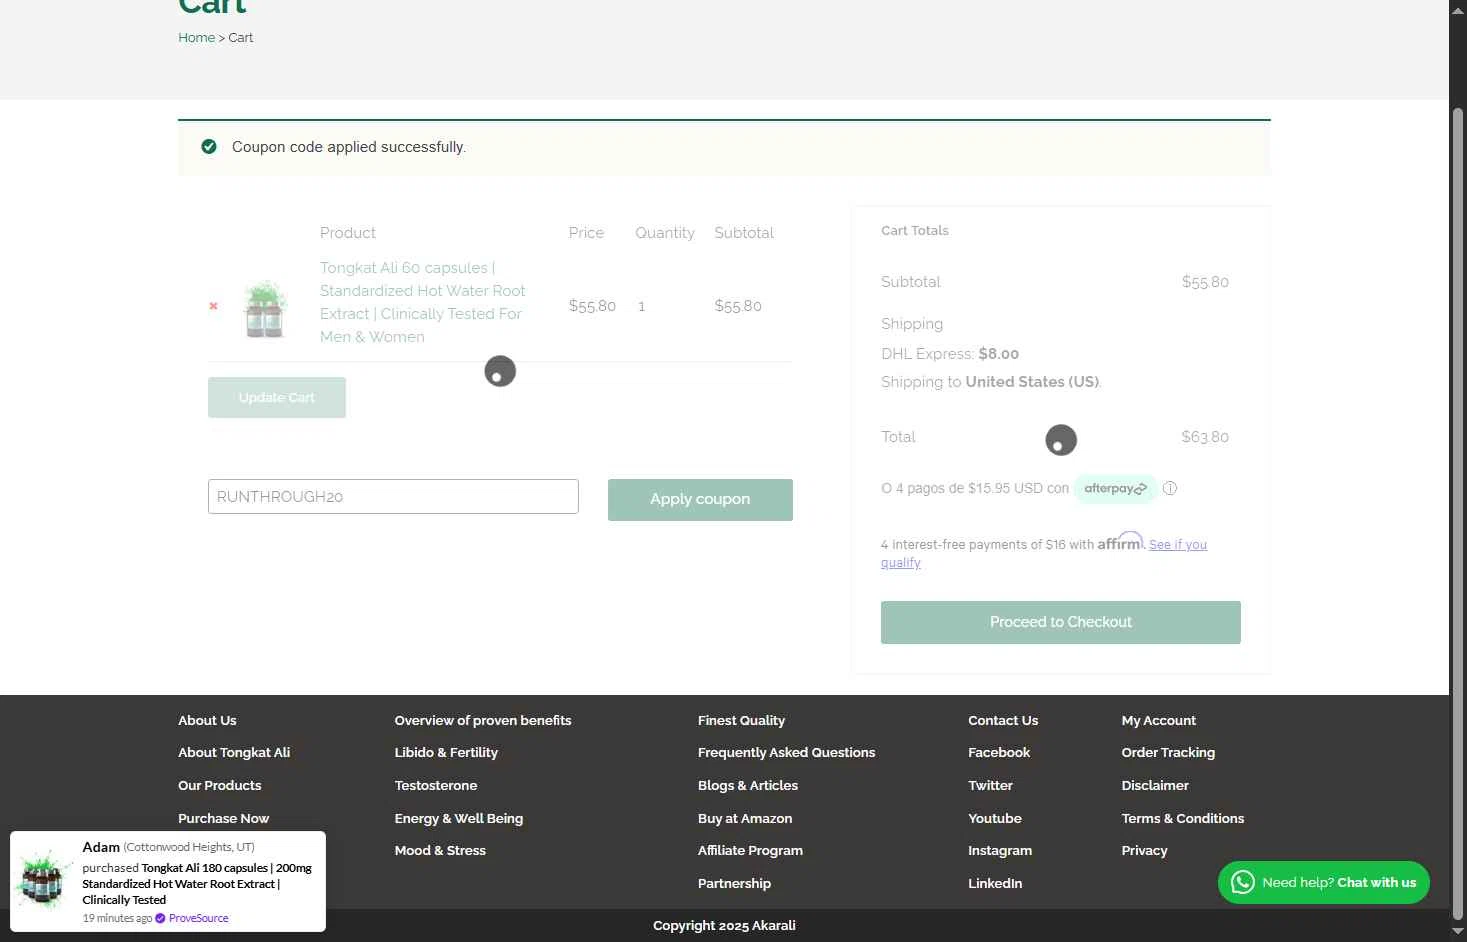1467x942 pixels.
Task: Click the WhatsApp chat icon
Action: (x=1242, y=882)
